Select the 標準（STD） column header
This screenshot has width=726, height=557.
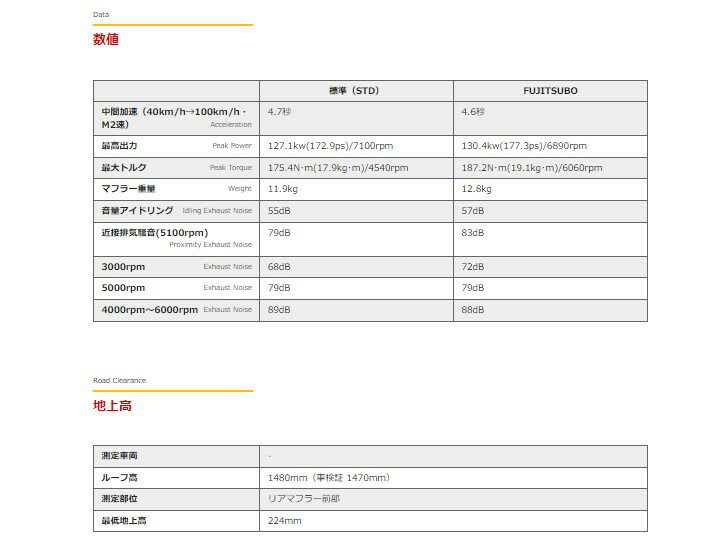[354, 91]
